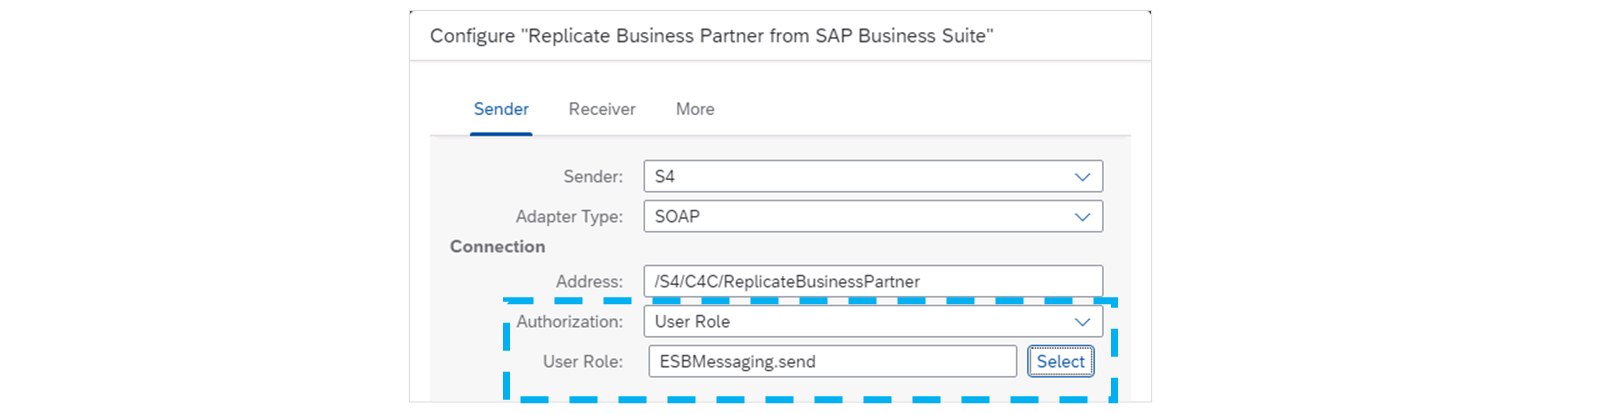Click the Adapter Type: label
This screenshot has height=414, width=1600.
pyautogui.click(x=569, y=217)
